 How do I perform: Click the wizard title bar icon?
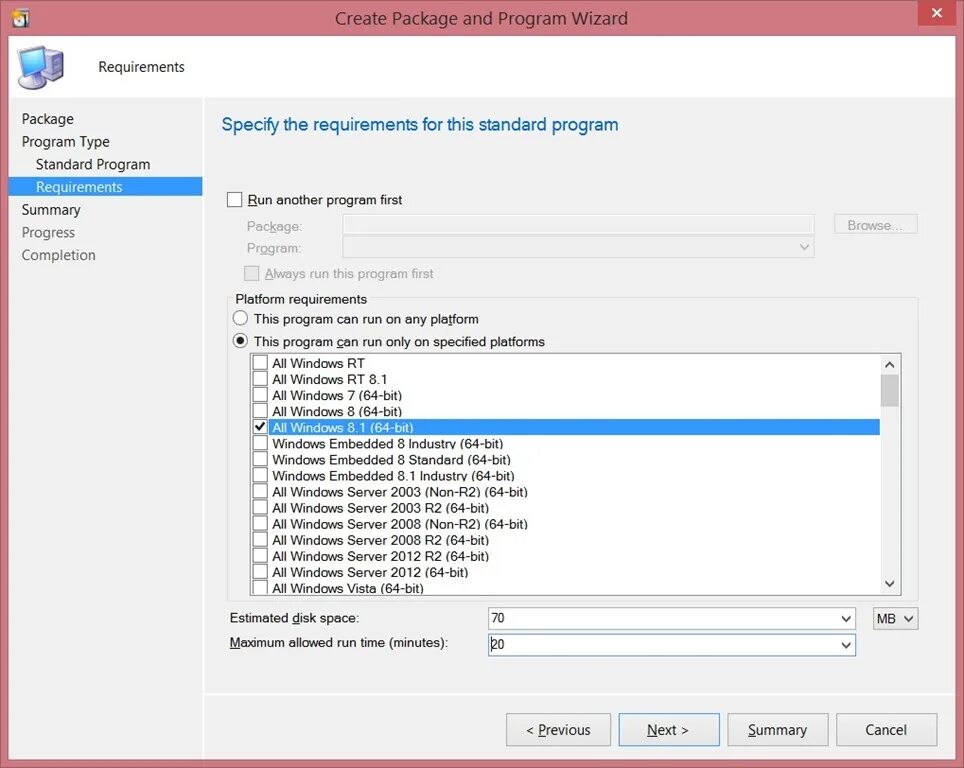click(20, 18)
